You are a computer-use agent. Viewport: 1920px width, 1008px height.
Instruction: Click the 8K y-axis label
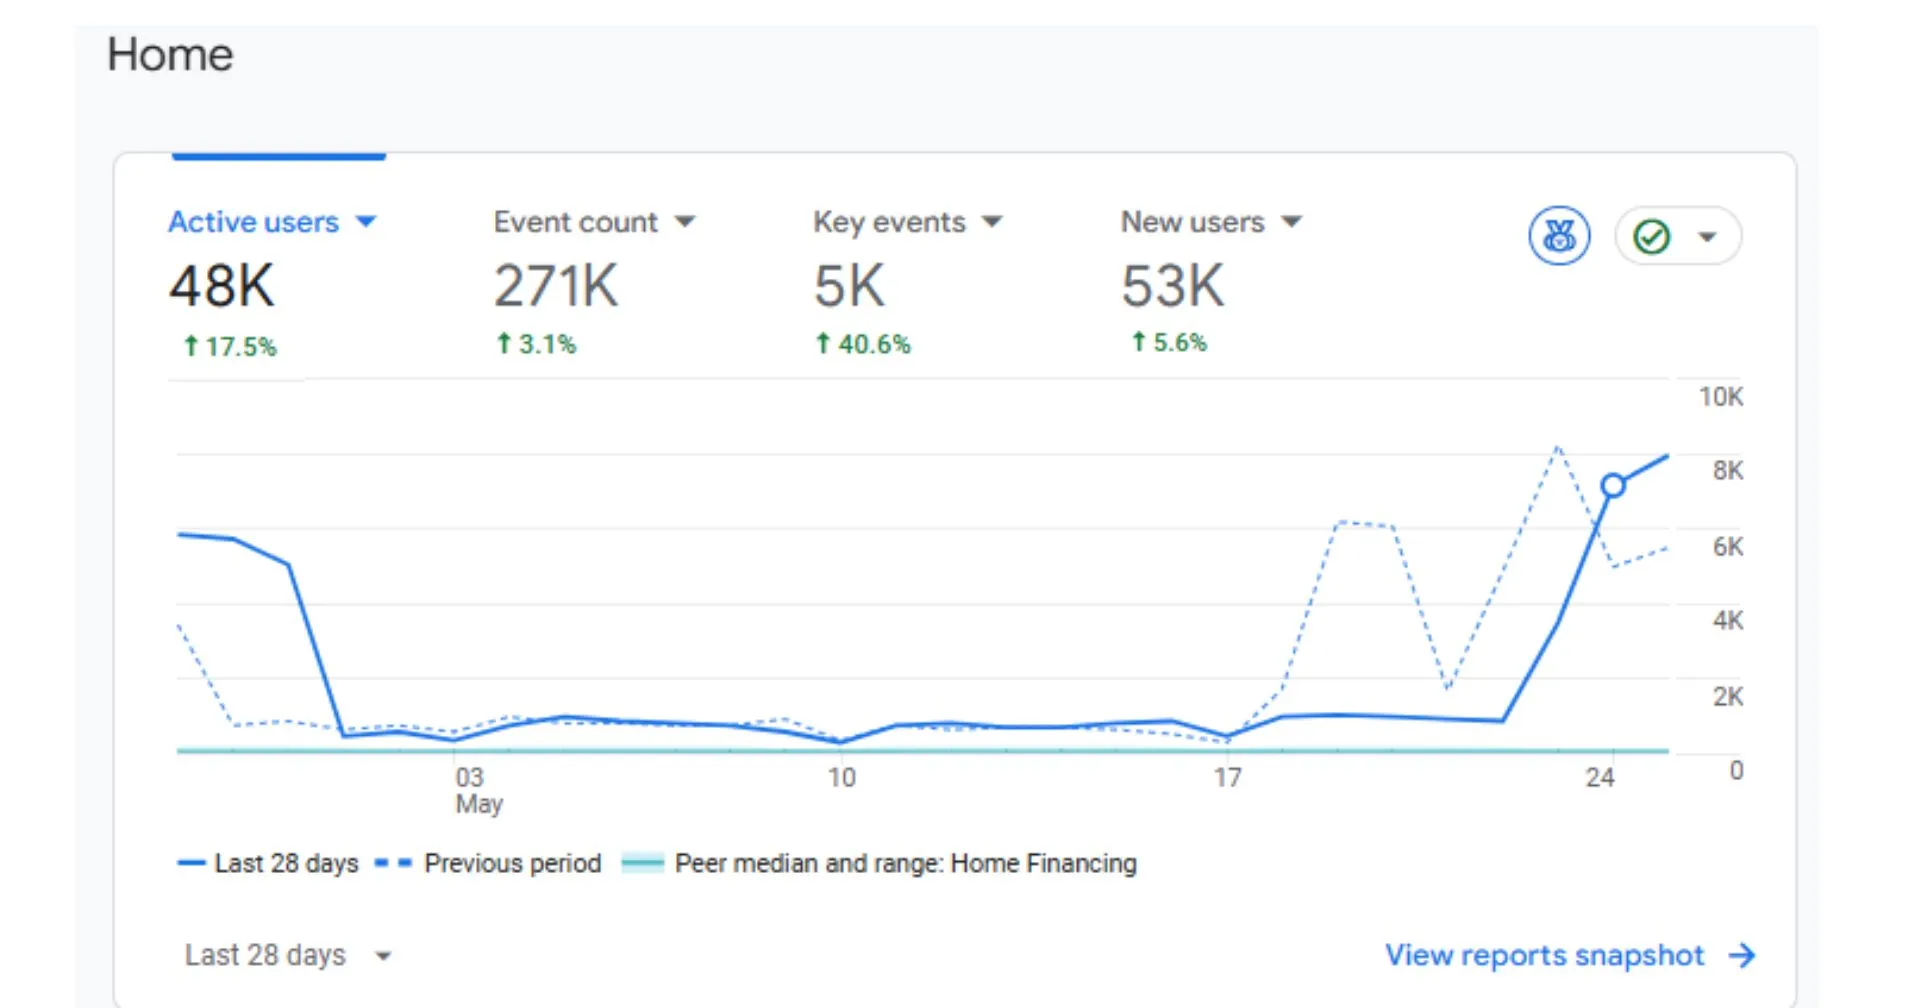pos(1728,471)
